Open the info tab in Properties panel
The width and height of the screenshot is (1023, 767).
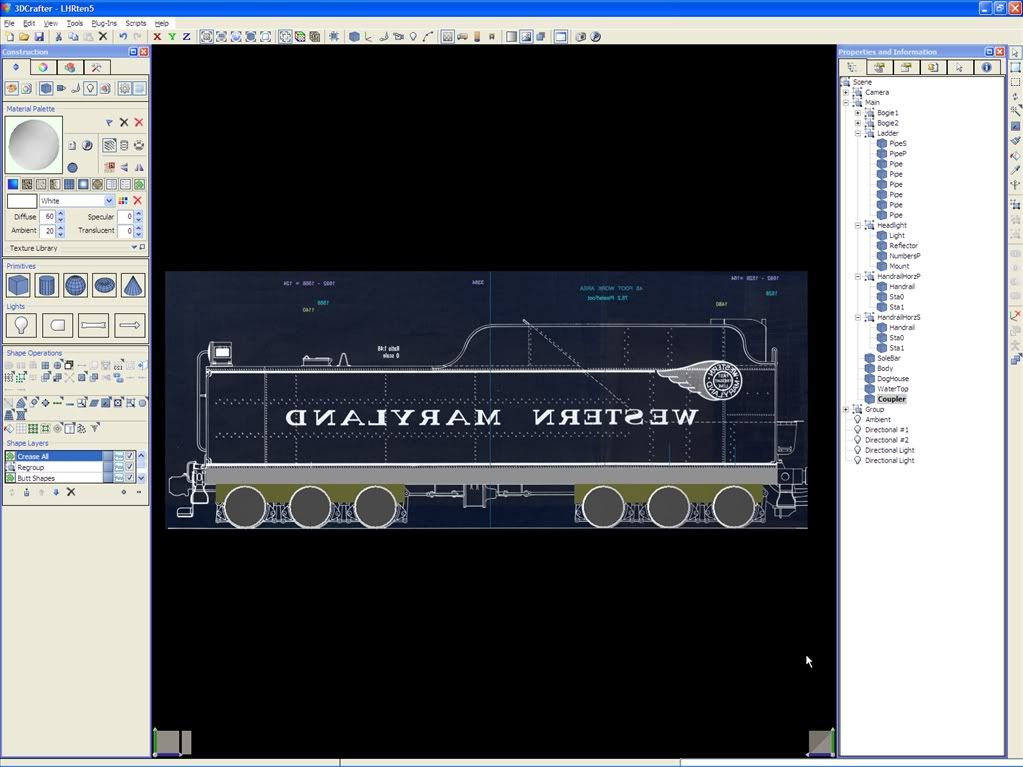coord(986,67)
